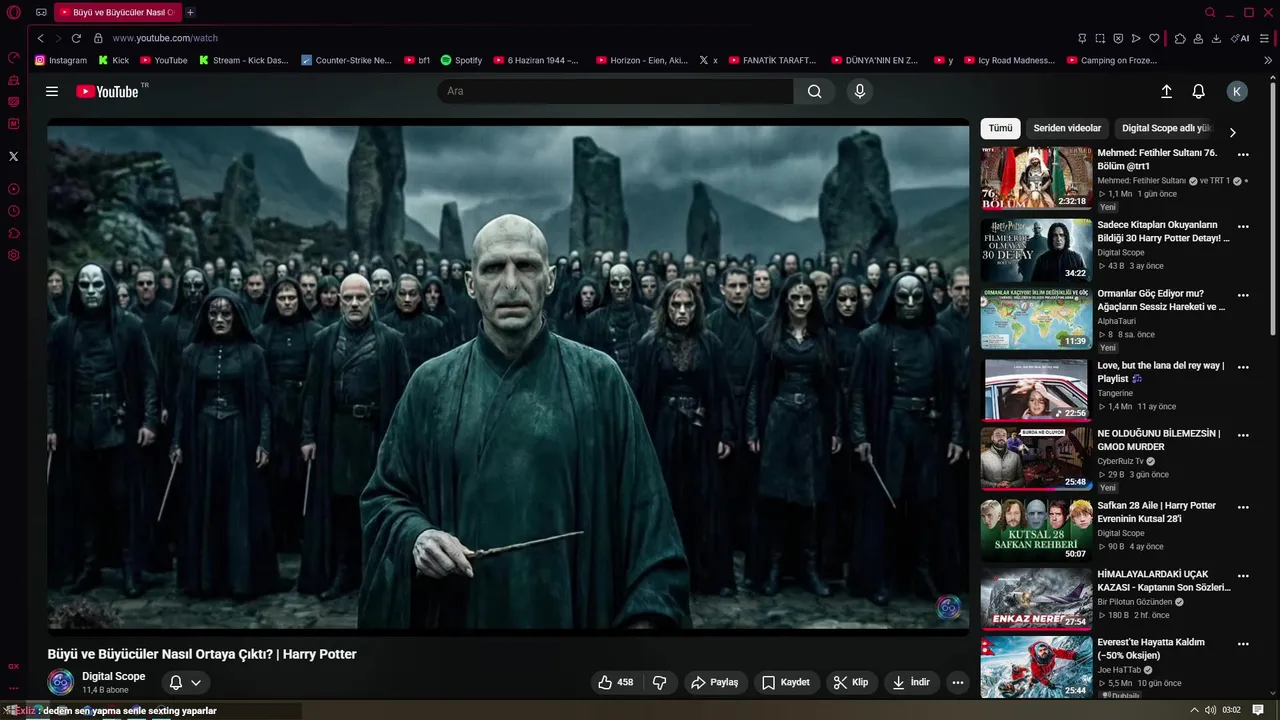Open the Instagram bookmark
1280x720 pixels.
click(x=61, y=60)
